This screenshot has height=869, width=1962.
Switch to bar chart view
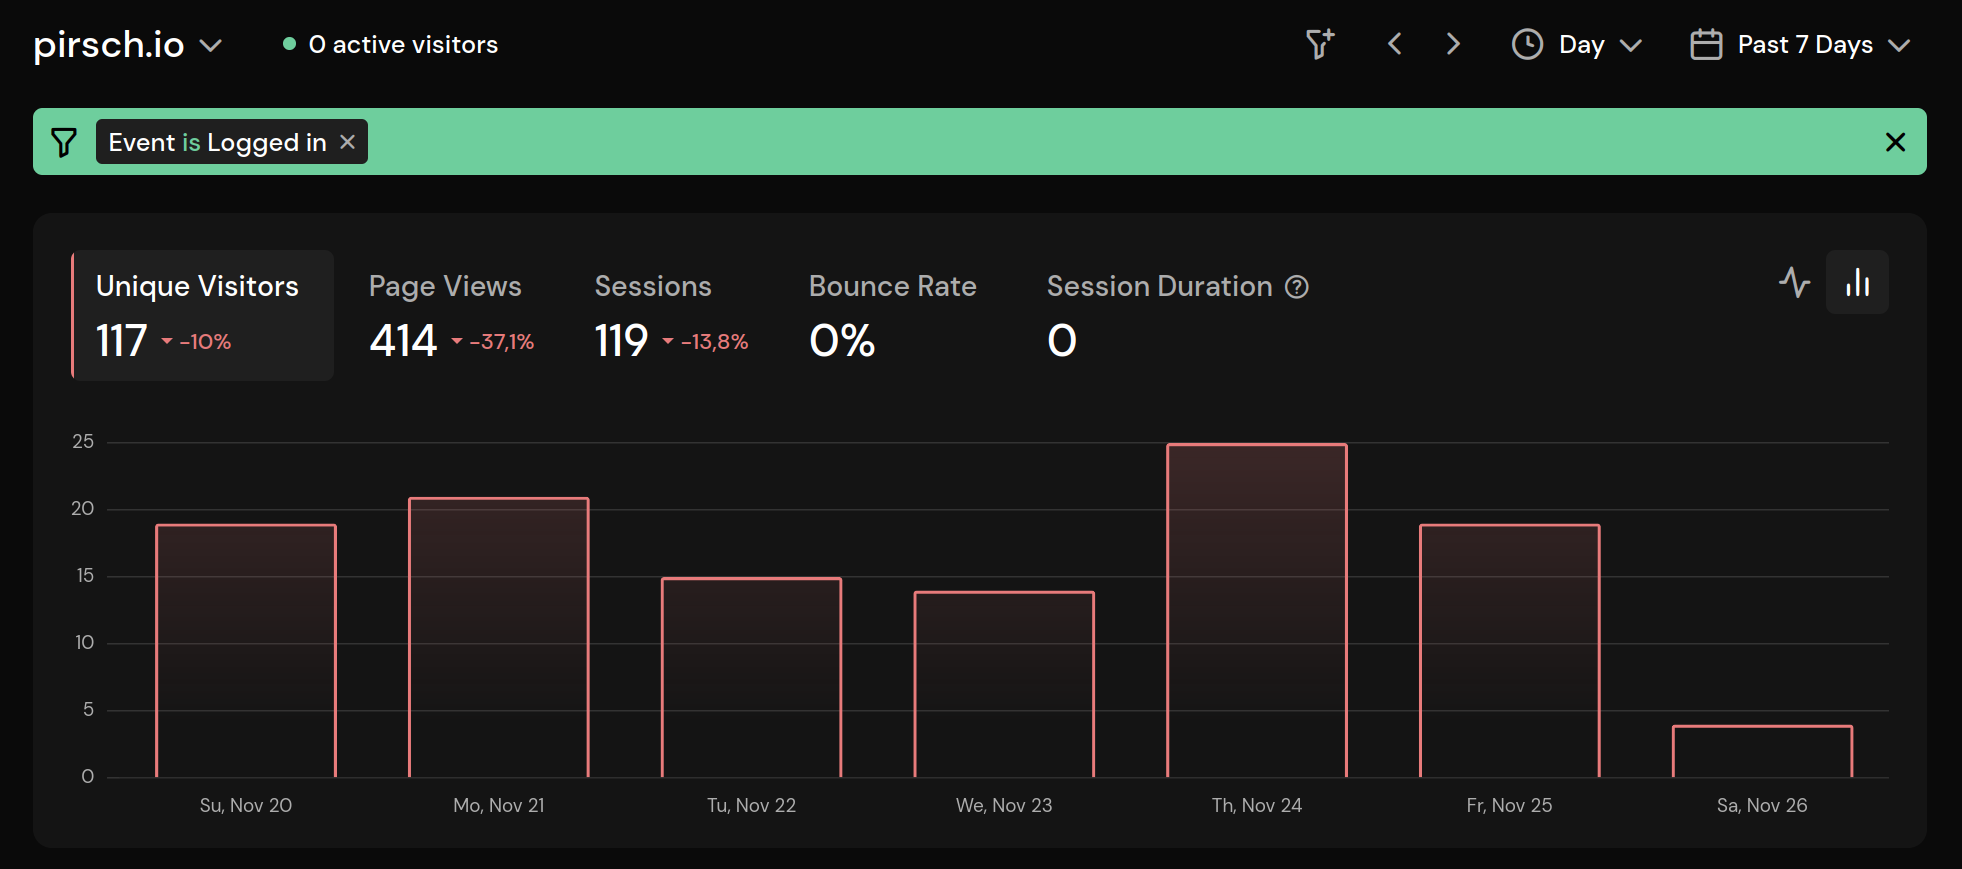tap(1857, 283)
